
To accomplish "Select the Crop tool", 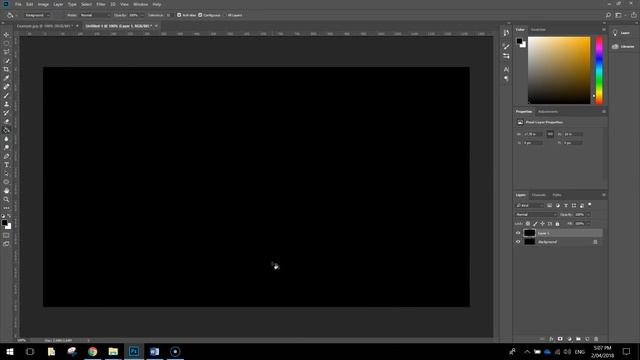I will [6, 69].
